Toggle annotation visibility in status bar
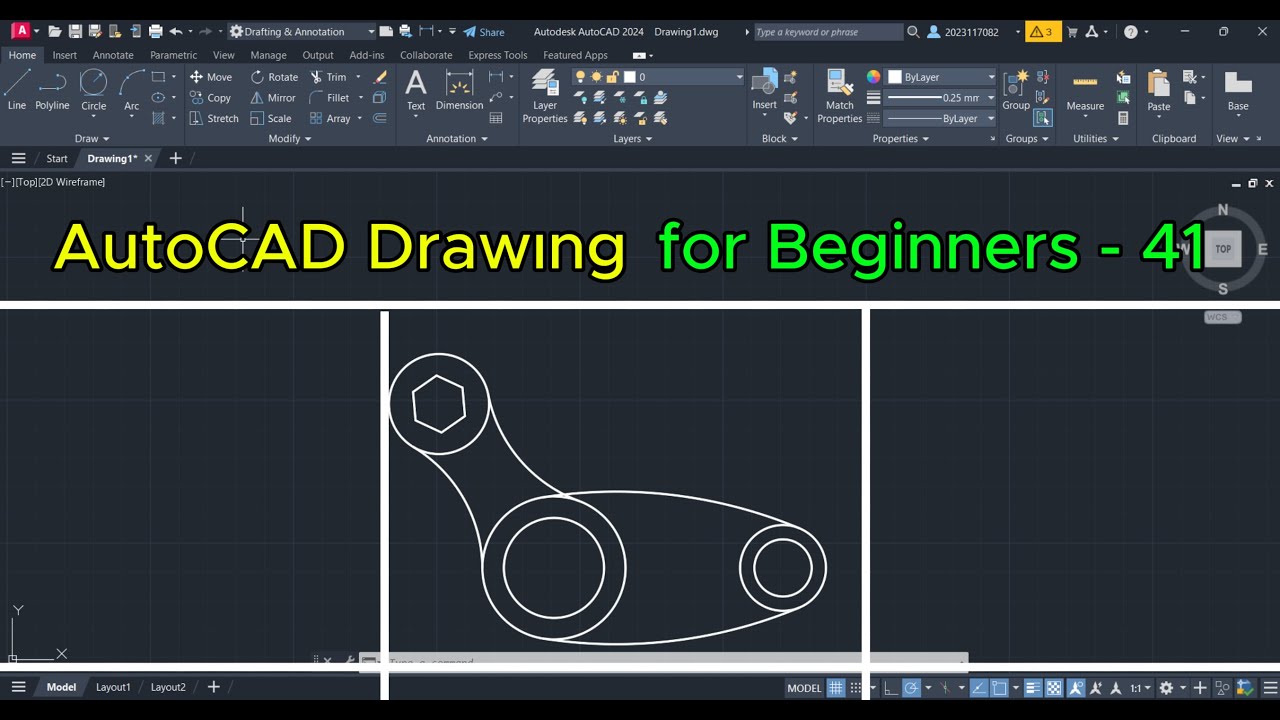The width and height of the screenshot is (1280, 720). point(1076,688)
